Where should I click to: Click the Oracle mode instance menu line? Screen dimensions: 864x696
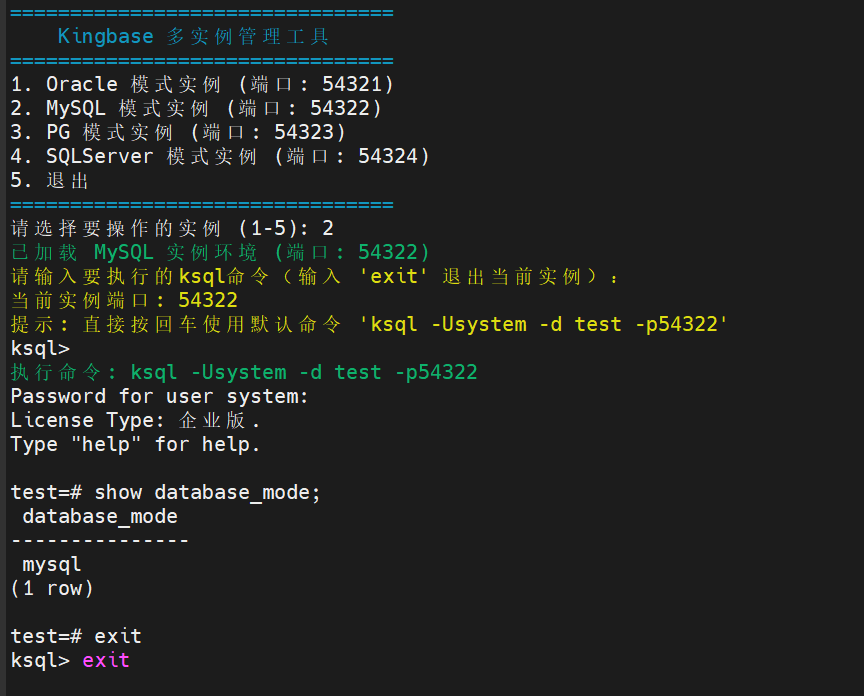pyautogui.click(x=202, y=85)
